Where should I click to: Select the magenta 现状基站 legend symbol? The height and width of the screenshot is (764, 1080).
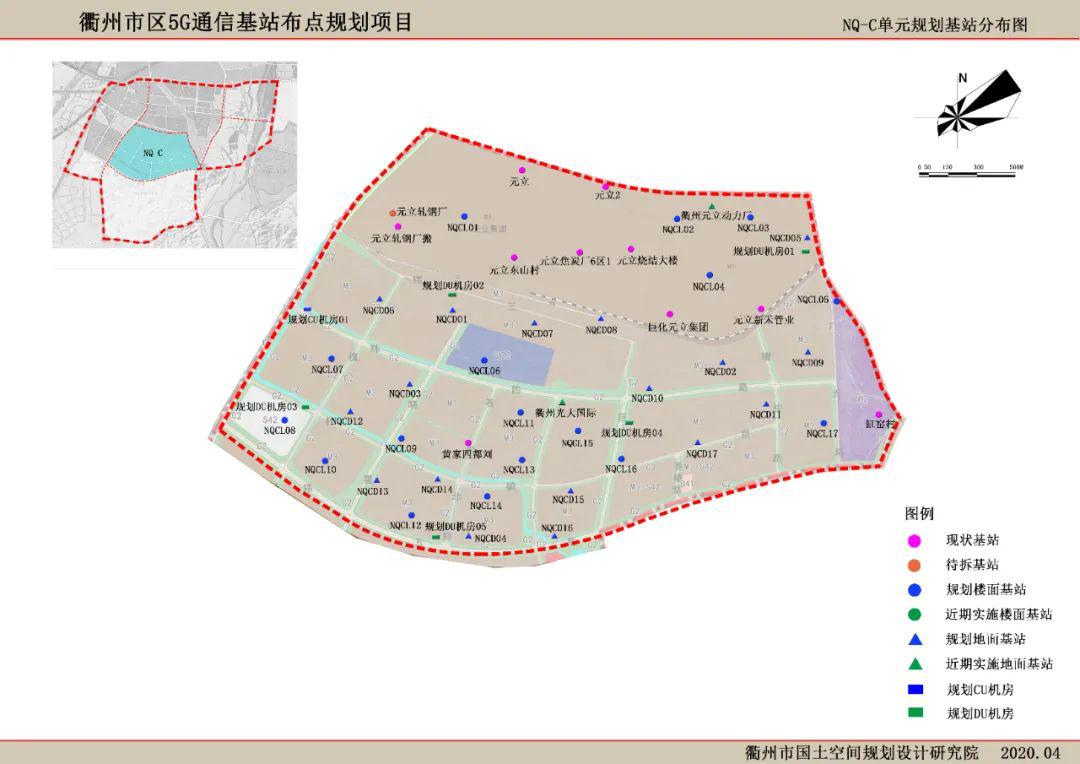[915, 541]
